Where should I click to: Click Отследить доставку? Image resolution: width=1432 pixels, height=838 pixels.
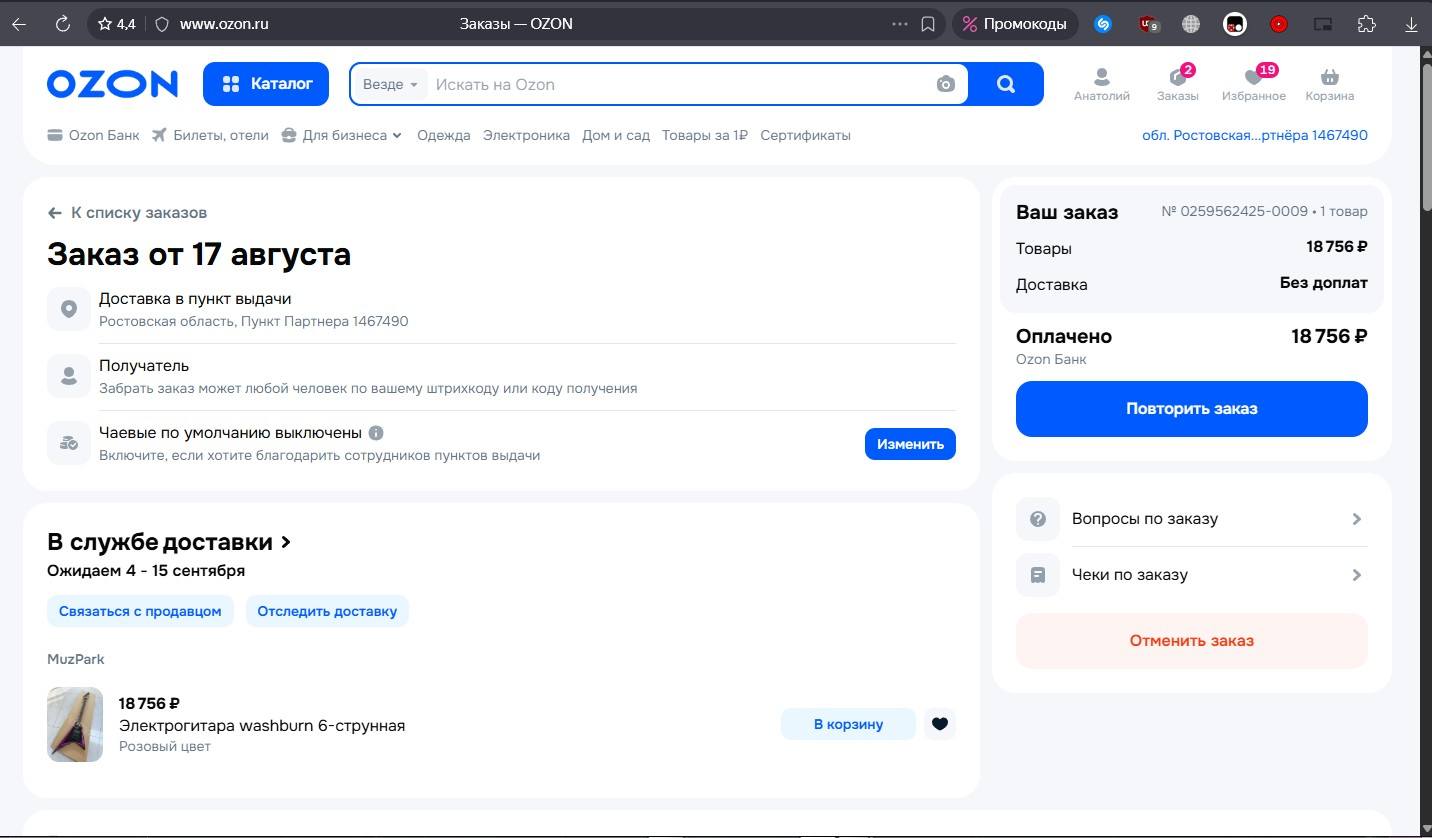pos(327,611)
